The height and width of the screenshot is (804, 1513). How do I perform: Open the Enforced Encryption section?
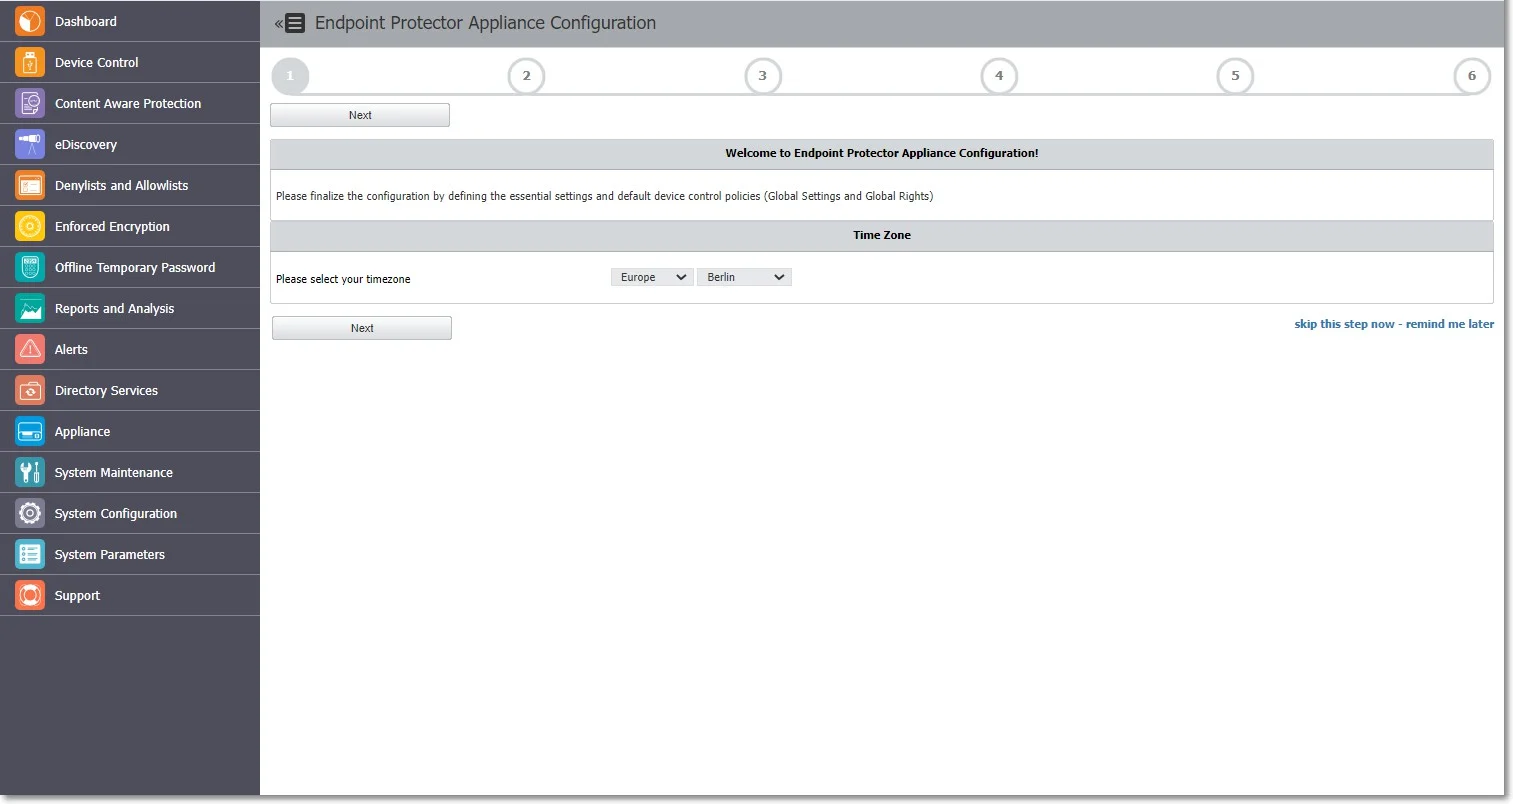click(x=130, y=226)
